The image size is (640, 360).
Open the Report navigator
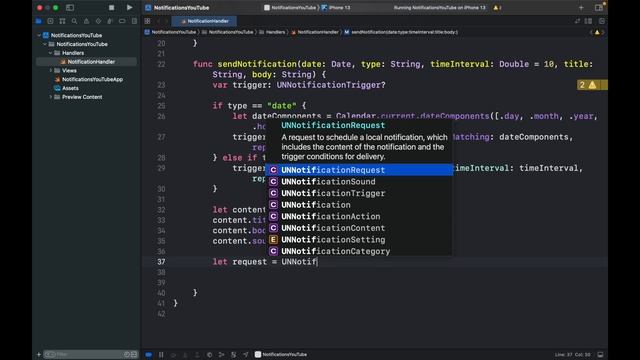tap(134, 21)
